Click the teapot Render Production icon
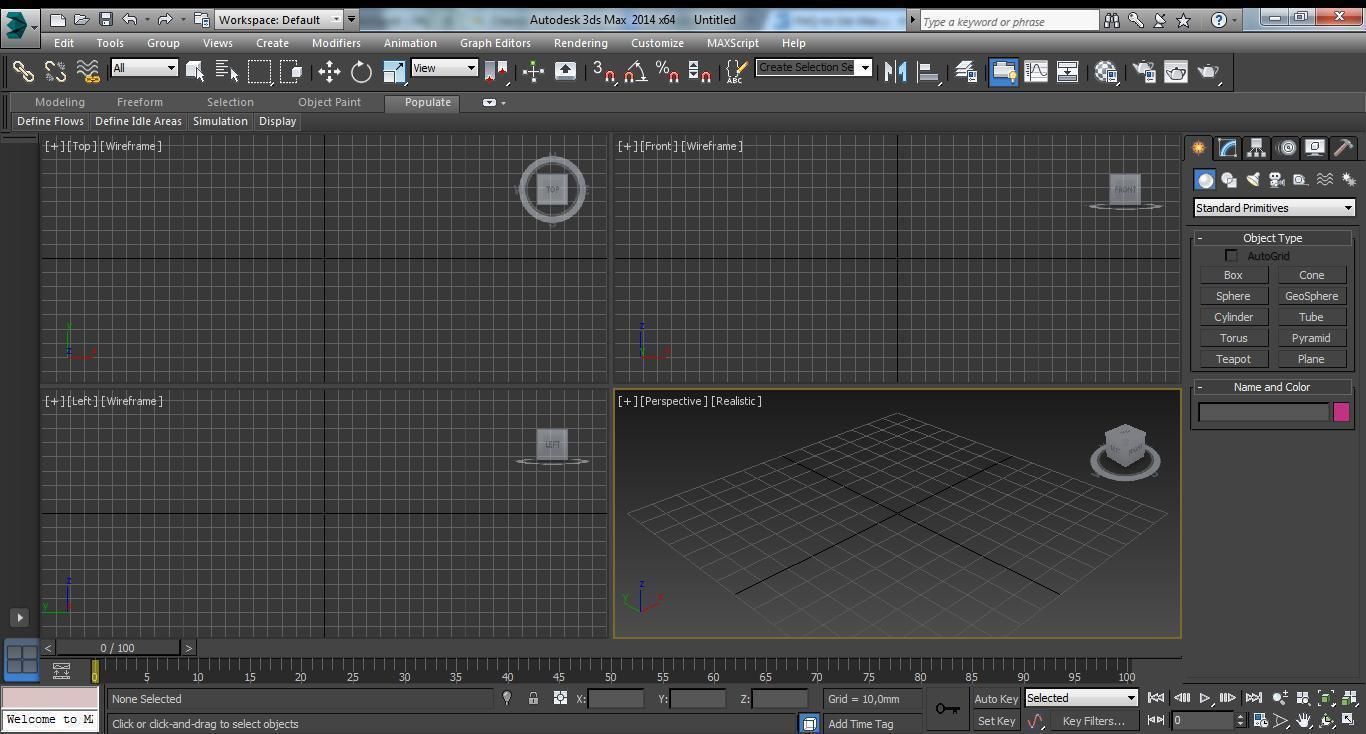The width and height of the screenshot is (1366, 734). tap(1208, 71)
